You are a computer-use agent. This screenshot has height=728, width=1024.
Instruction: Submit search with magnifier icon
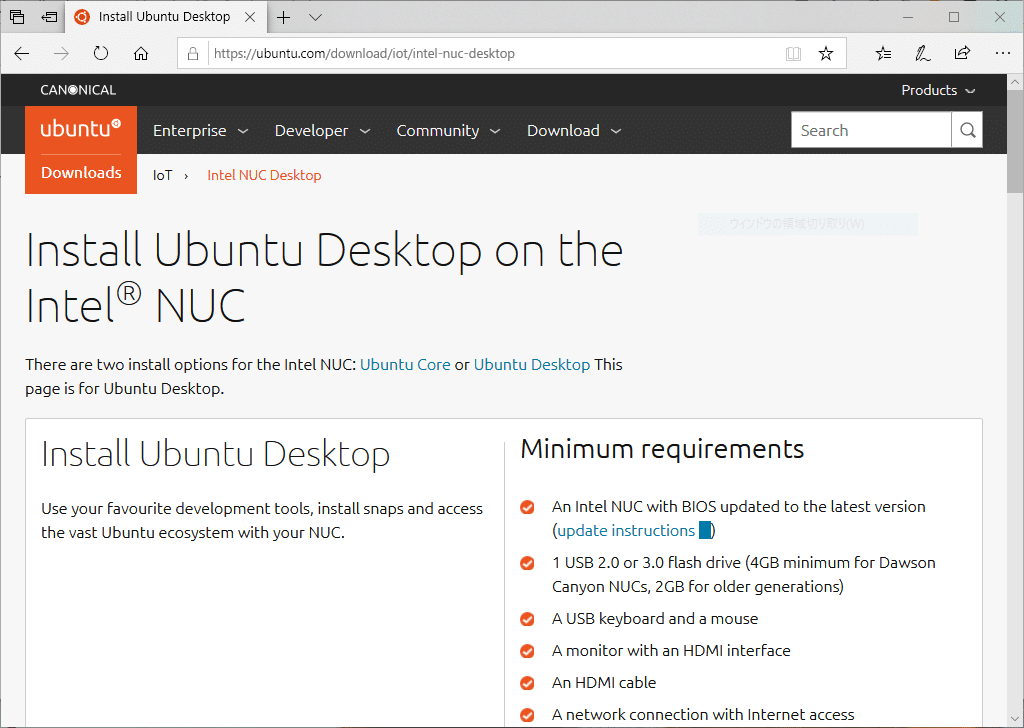coord(968,130)
